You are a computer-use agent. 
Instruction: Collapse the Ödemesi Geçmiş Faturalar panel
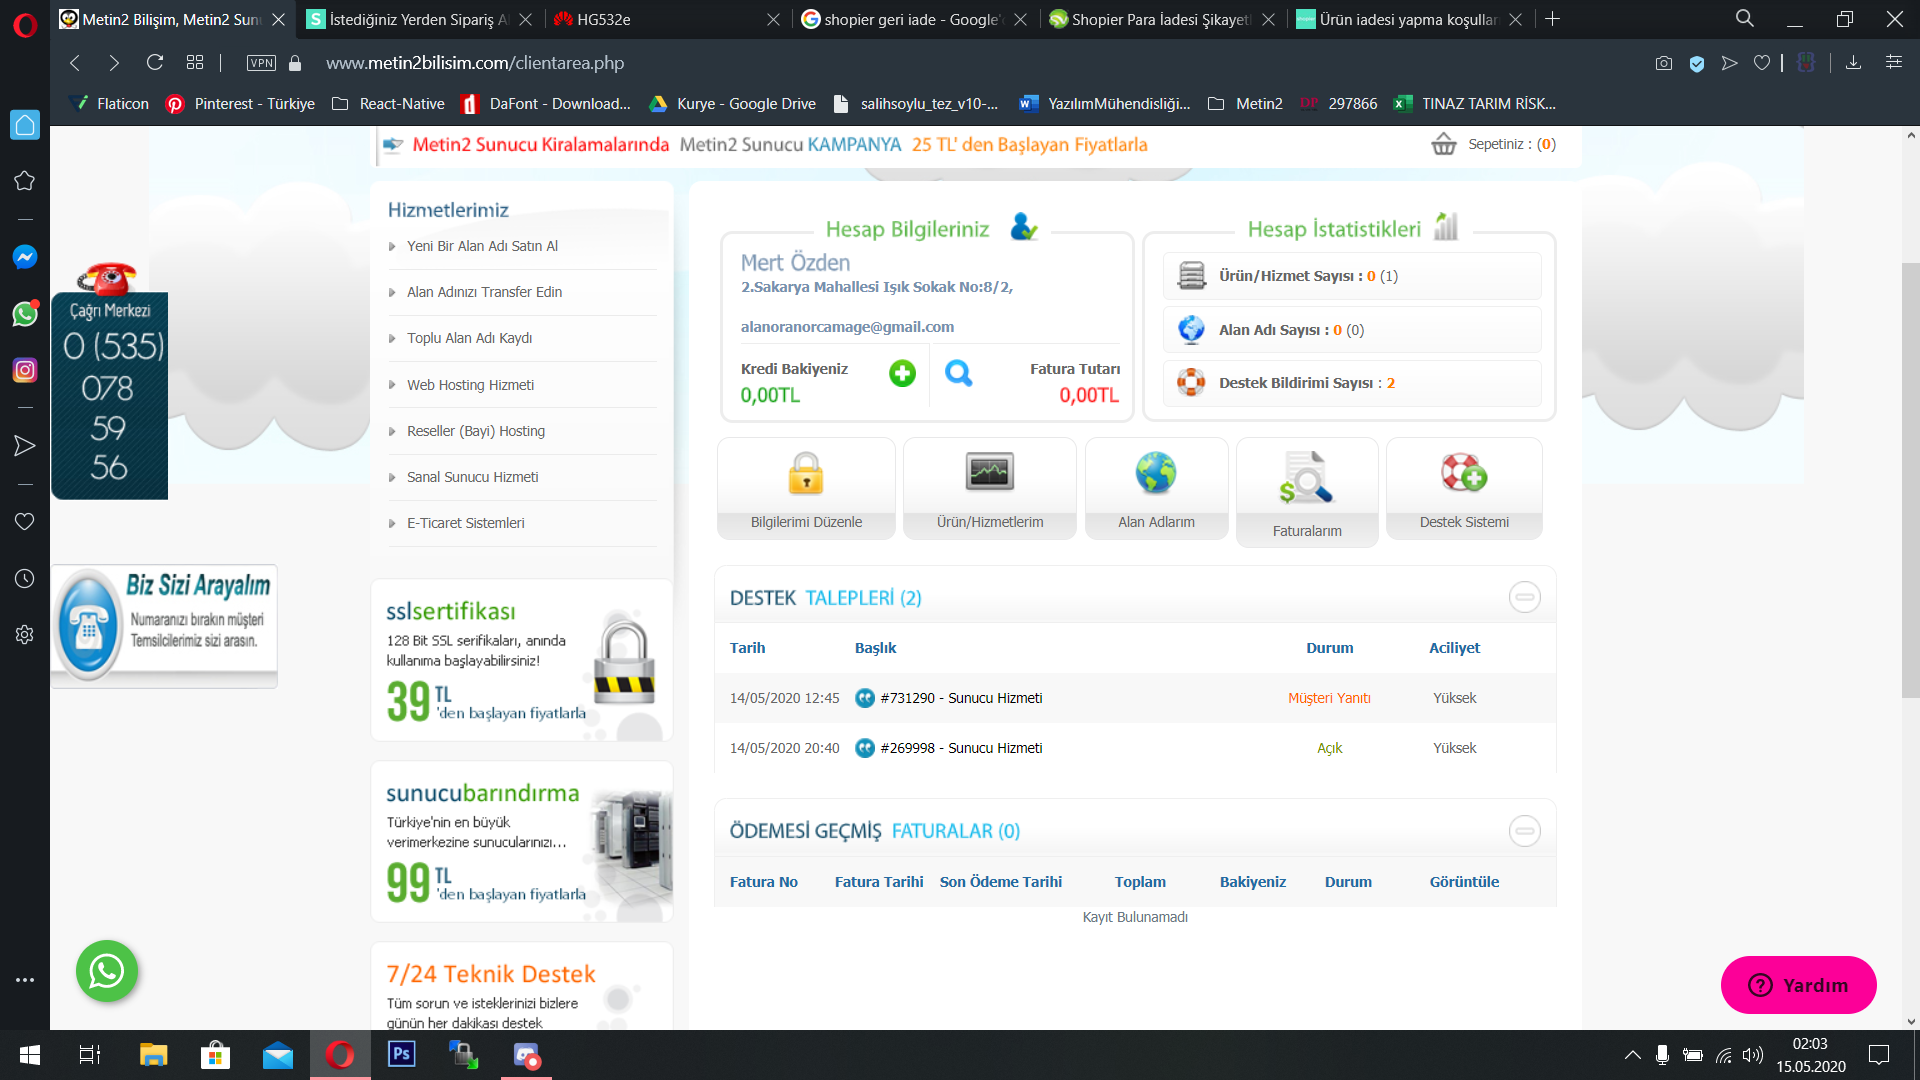1525,831
